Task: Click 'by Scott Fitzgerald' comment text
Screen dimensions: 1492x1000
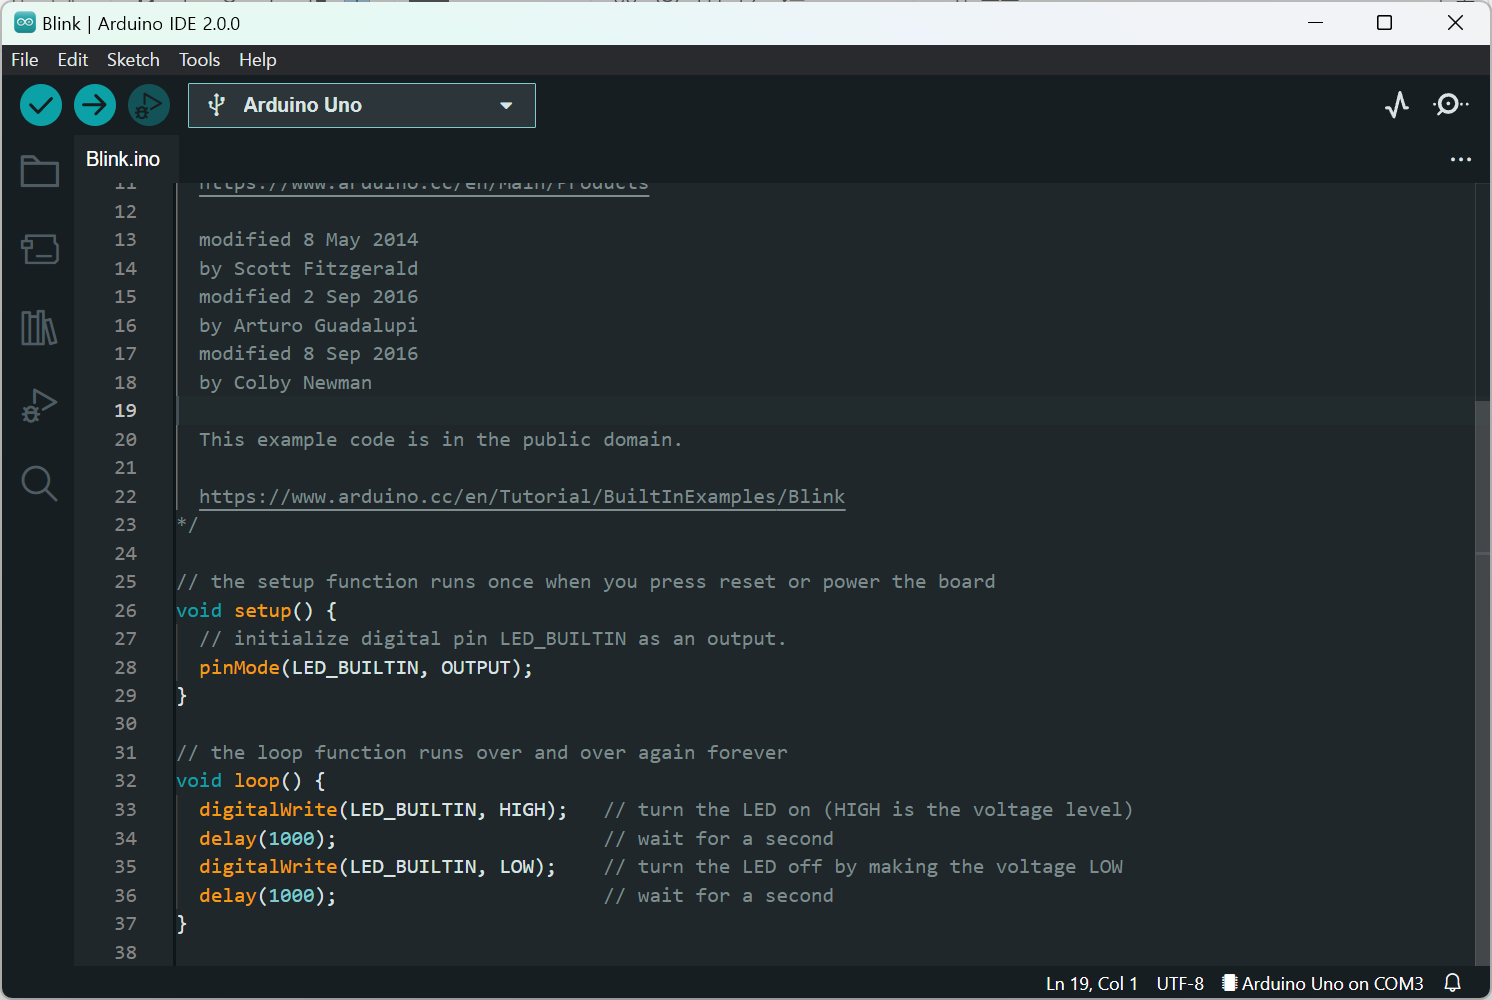Action: tap(308, 268)
